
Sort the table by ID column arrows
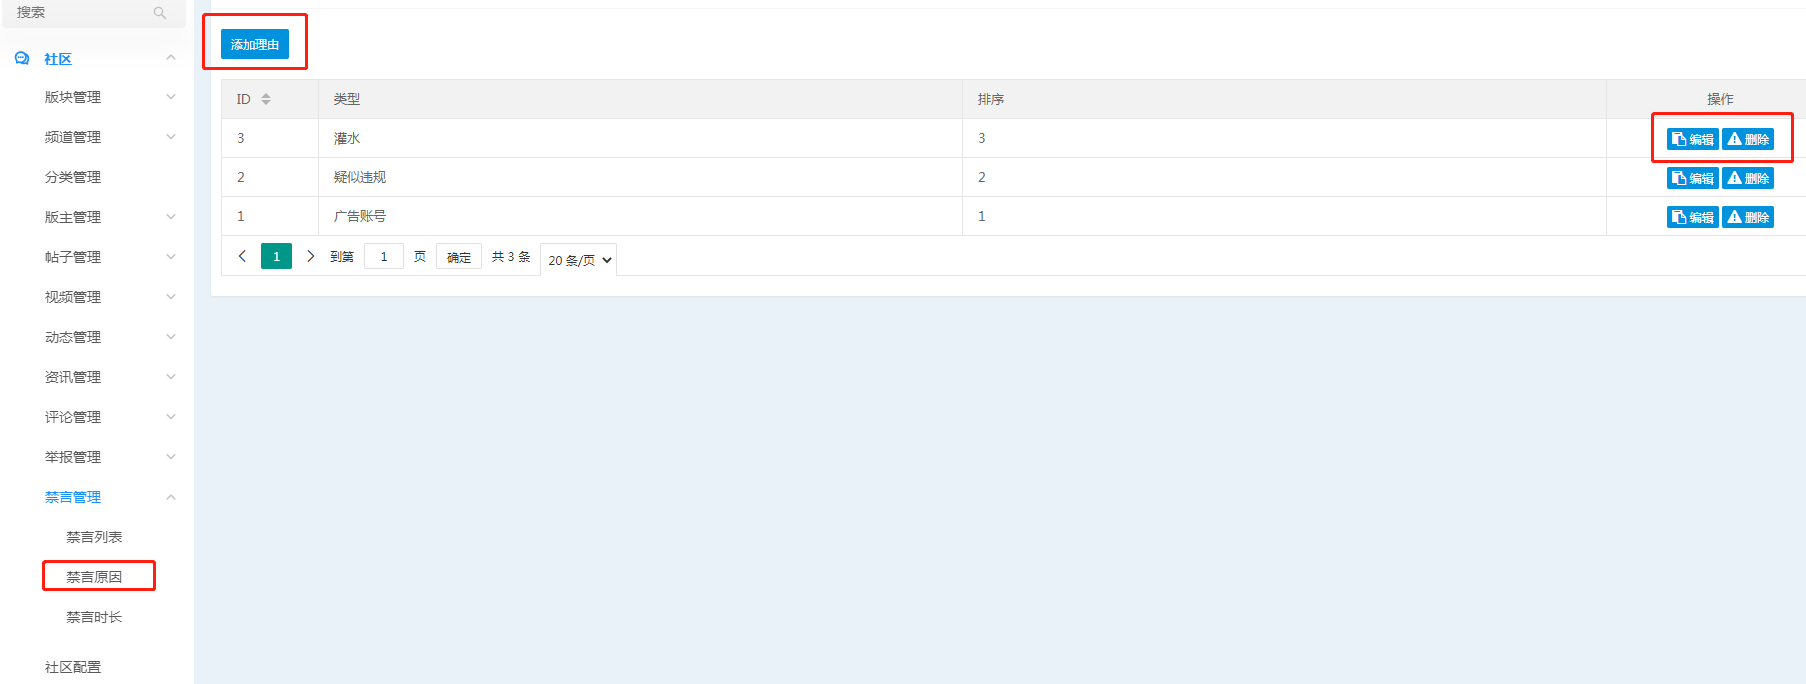[x=266, y=99]
